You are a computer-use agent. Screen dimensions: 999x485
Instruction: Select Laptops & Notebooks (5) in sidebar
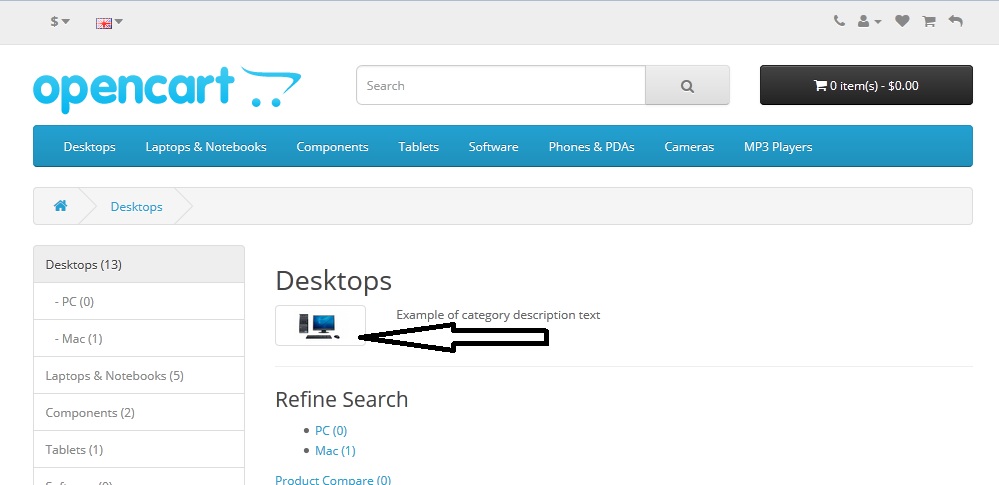point(139,375)
